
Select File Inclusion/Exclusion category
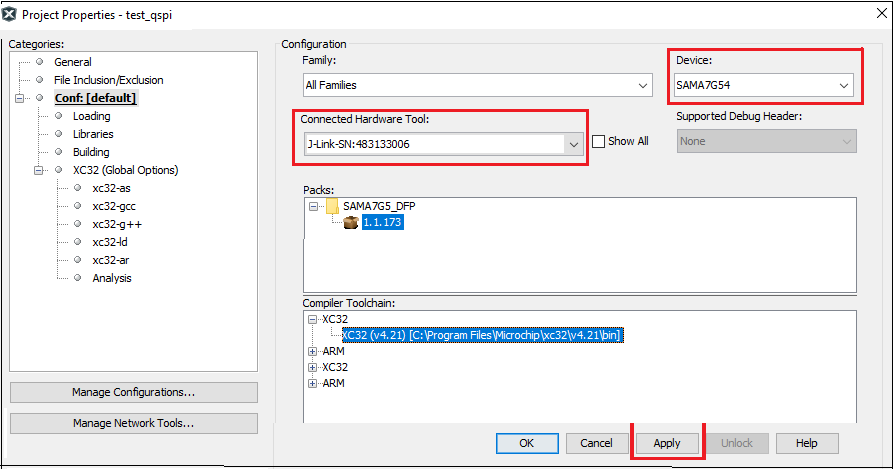click(109, 80)
